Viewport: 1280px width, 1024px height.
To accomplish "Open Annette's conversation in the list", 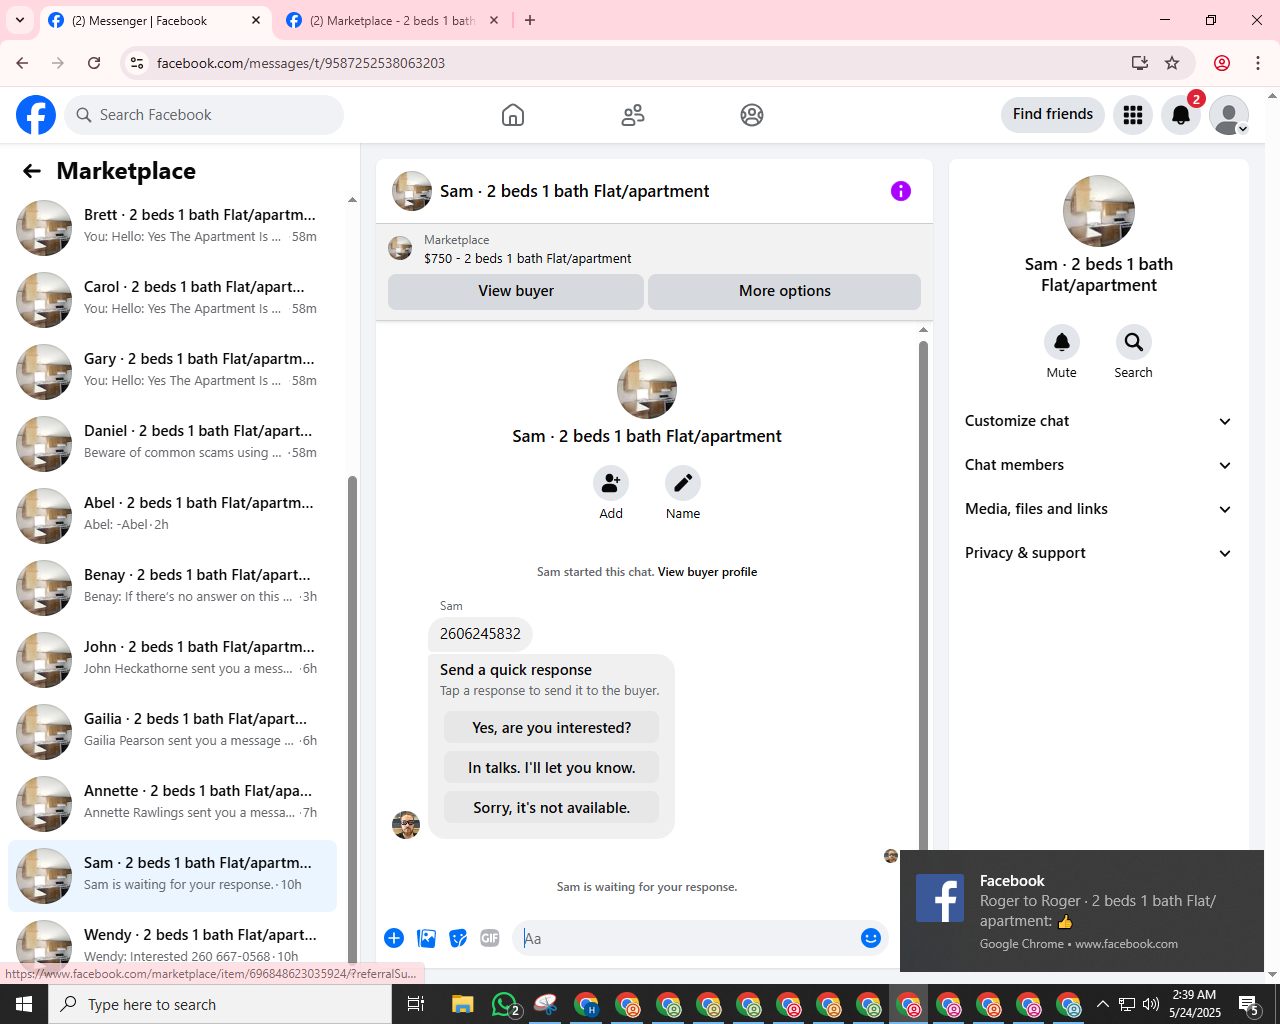I will [x=172, y=804].
